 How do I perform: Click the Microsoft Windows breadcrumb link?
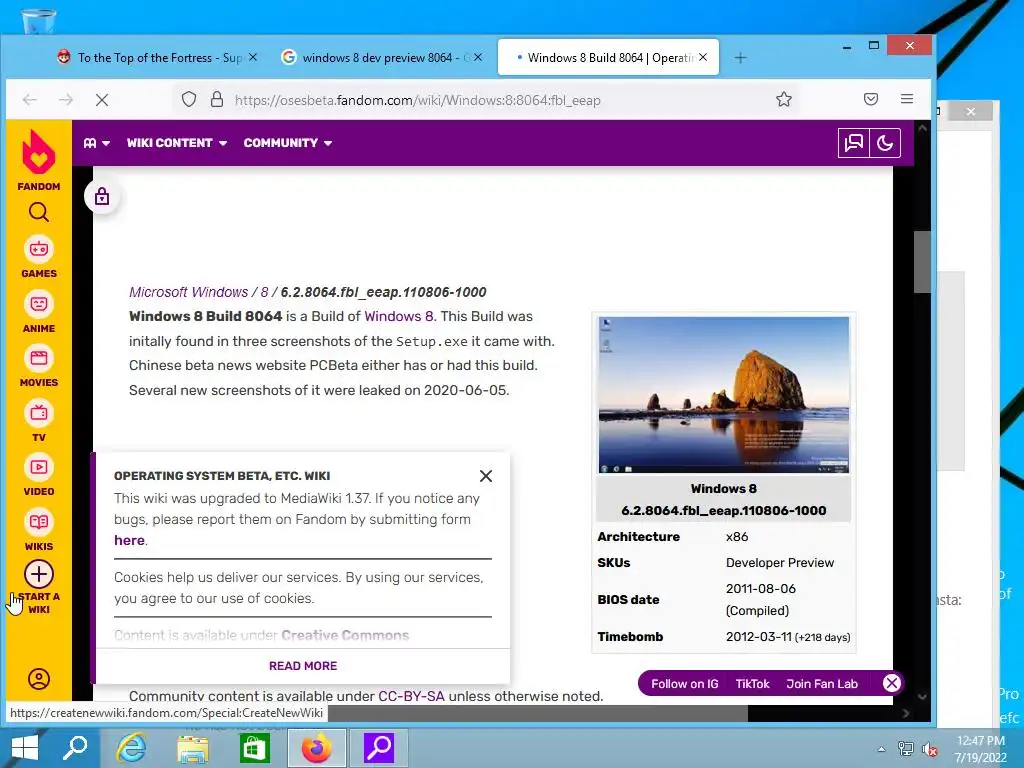pyautogui.click(x=189, y=292)
